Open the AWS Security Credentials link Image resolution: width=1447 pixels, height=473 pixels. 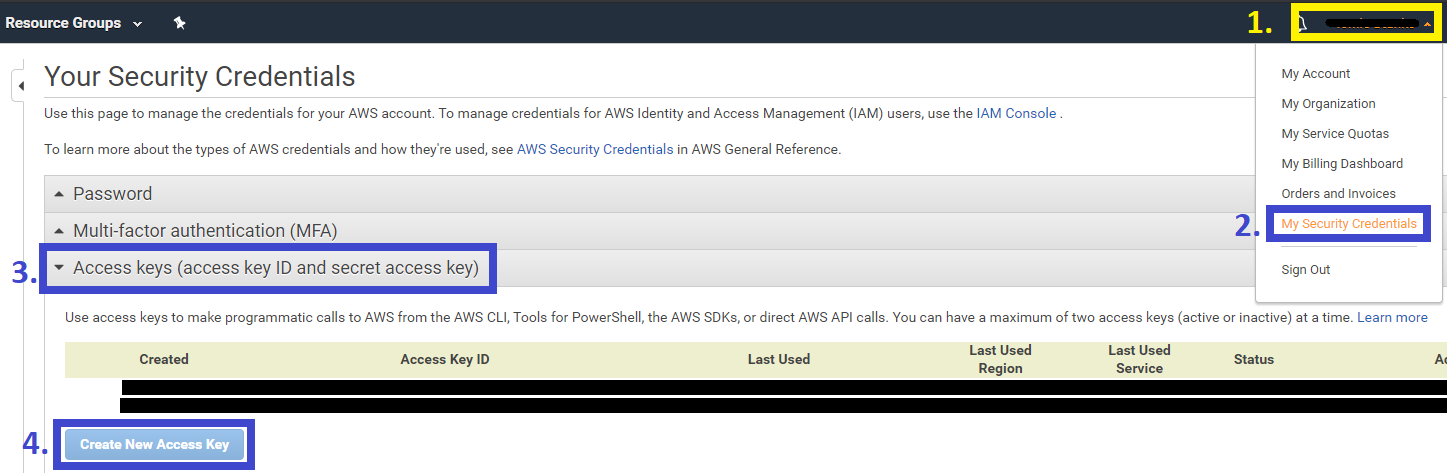click(x=595, y=150)
